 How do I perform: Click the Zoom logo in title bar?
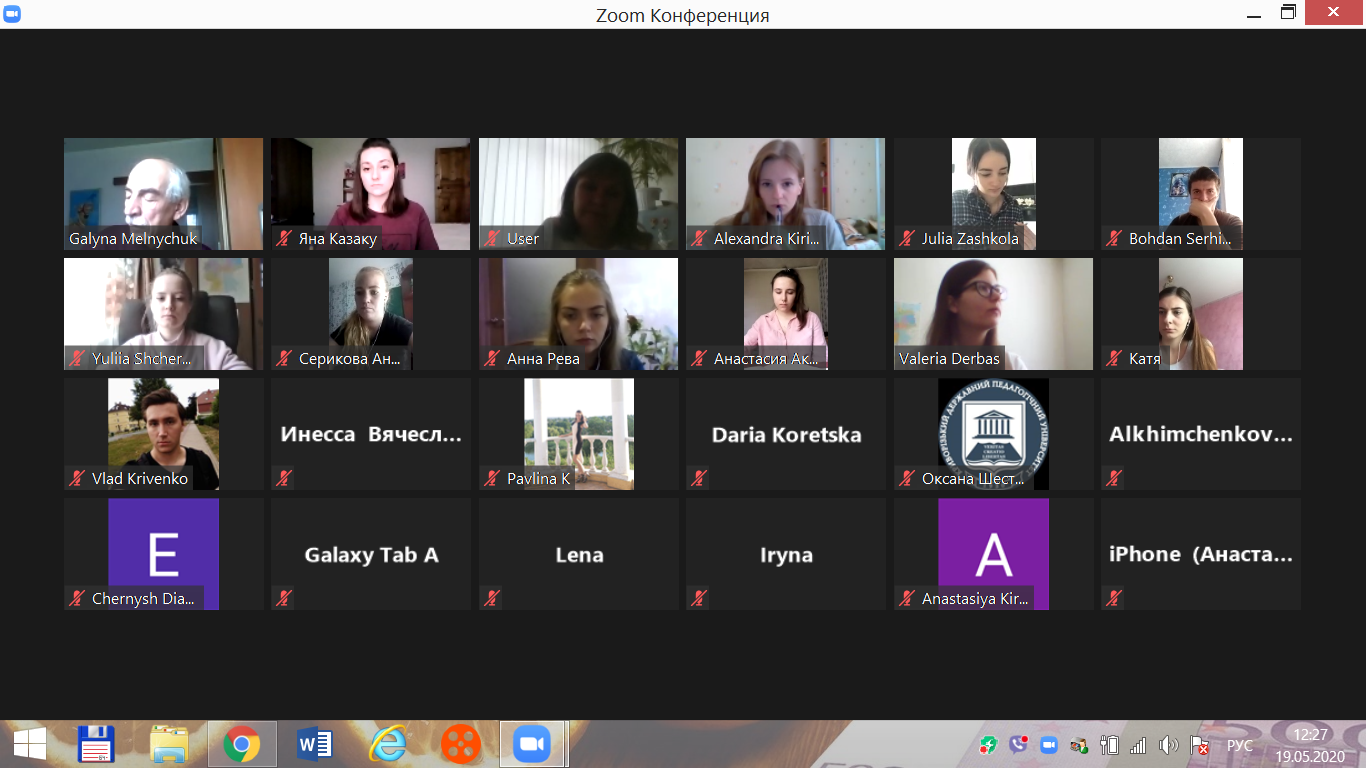coord(14,14)
